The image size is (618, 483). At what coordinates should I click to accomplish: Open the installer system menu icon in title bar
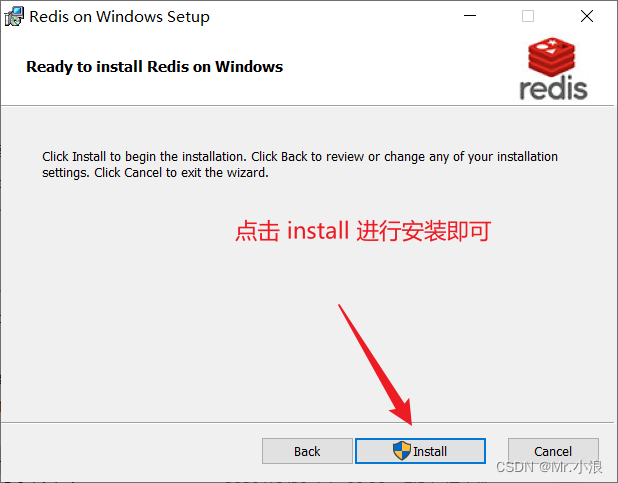click(14, 17)
